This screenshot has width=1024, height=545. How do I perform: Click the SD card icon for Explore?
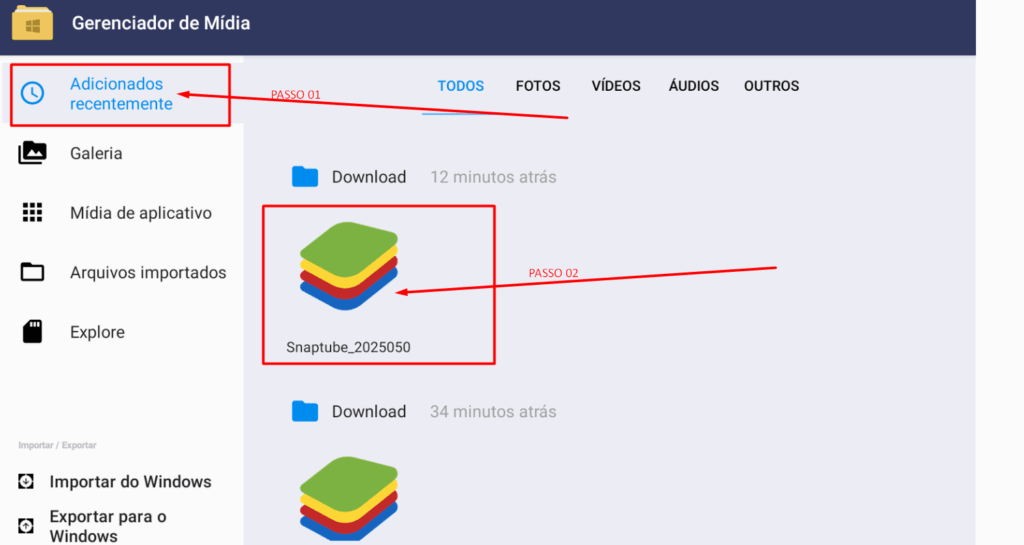point(32,332)
